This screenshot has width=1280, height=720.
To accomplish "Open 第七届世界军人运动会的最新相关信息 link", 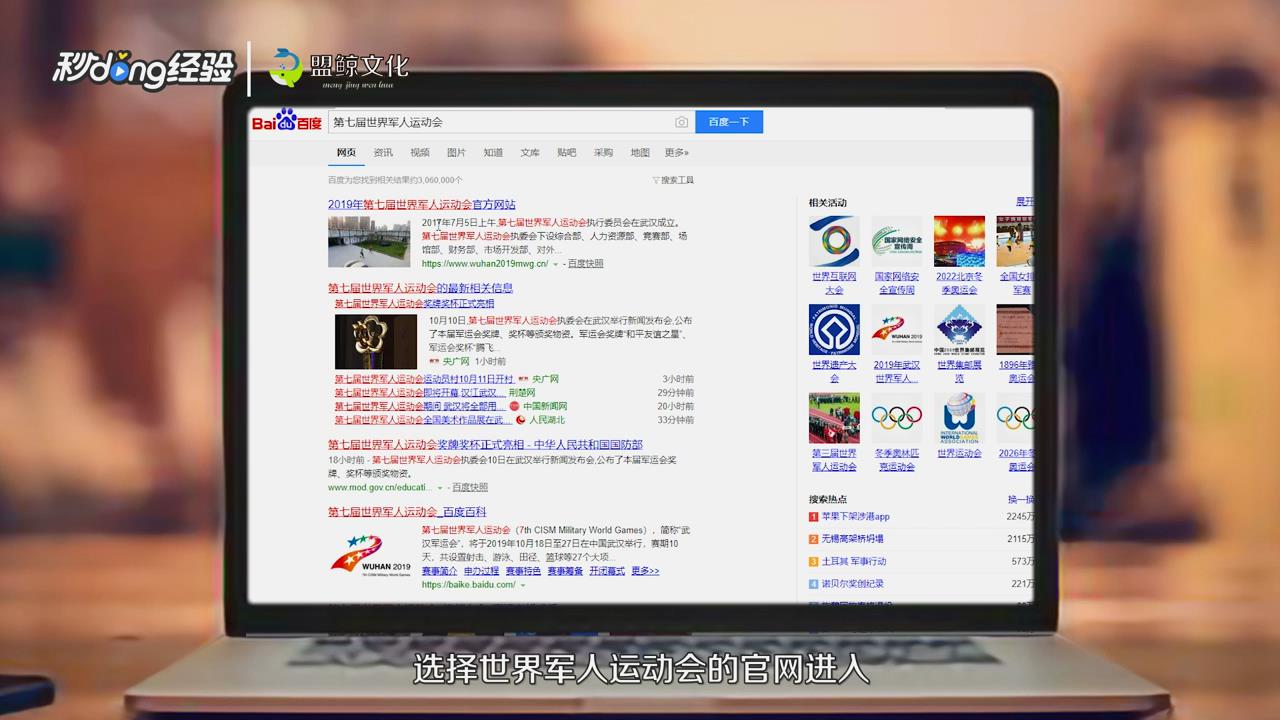I will click(421, 288).
